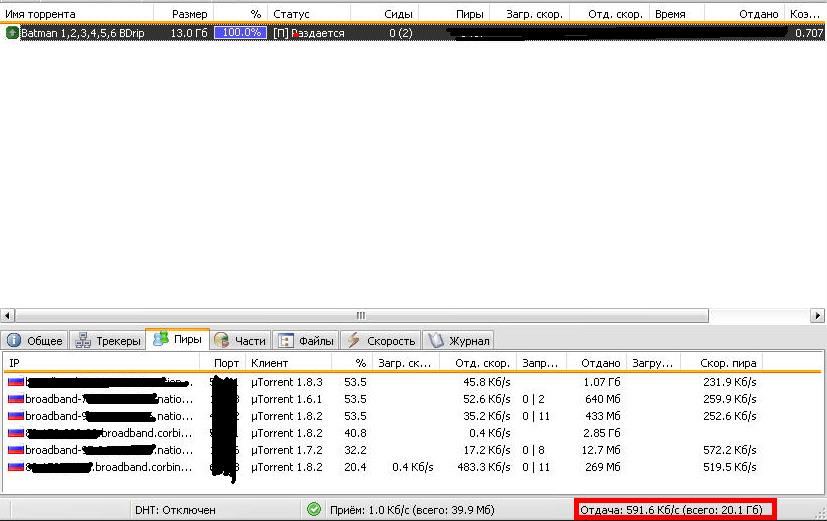Click the notepad icon on Журнал tab
This screenshot has width=827, height=521.
tap(436, 340)
